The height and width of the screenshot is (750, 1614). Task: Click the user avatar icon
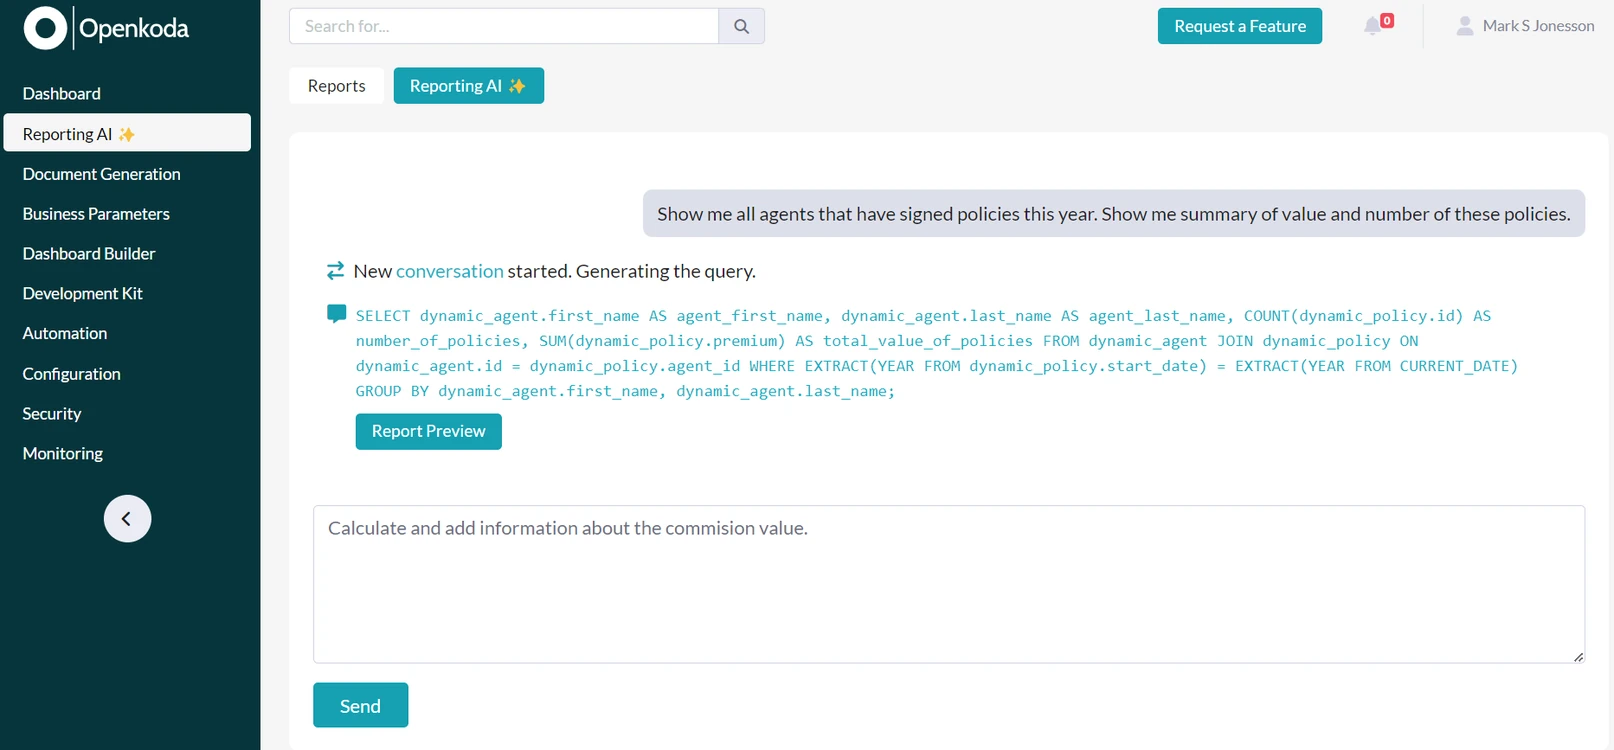(1465, 26)
